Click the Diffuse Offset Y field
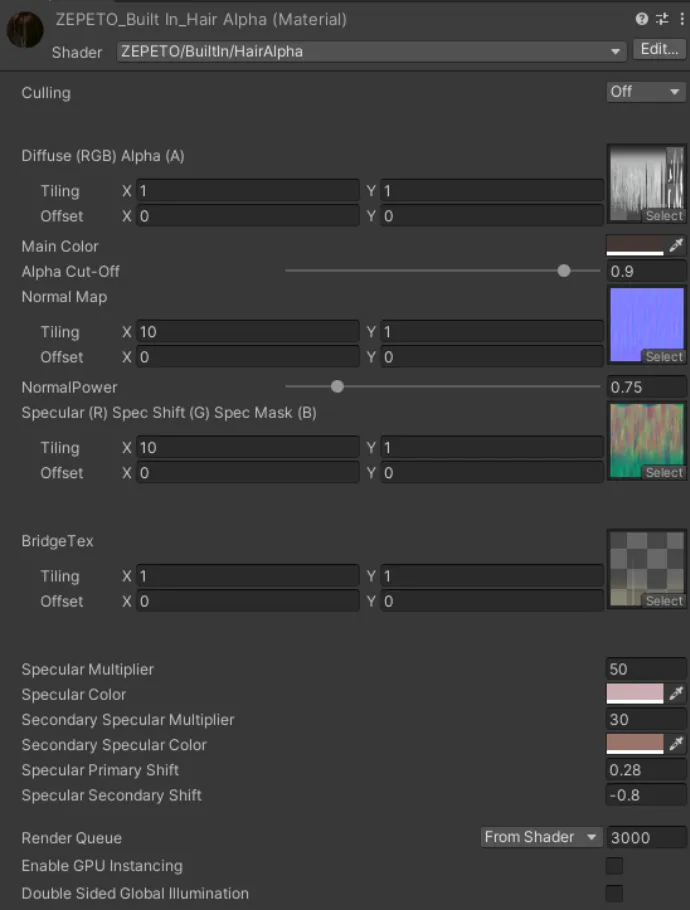The width and height of the screenshot is (690, 910). coord(492,216)
